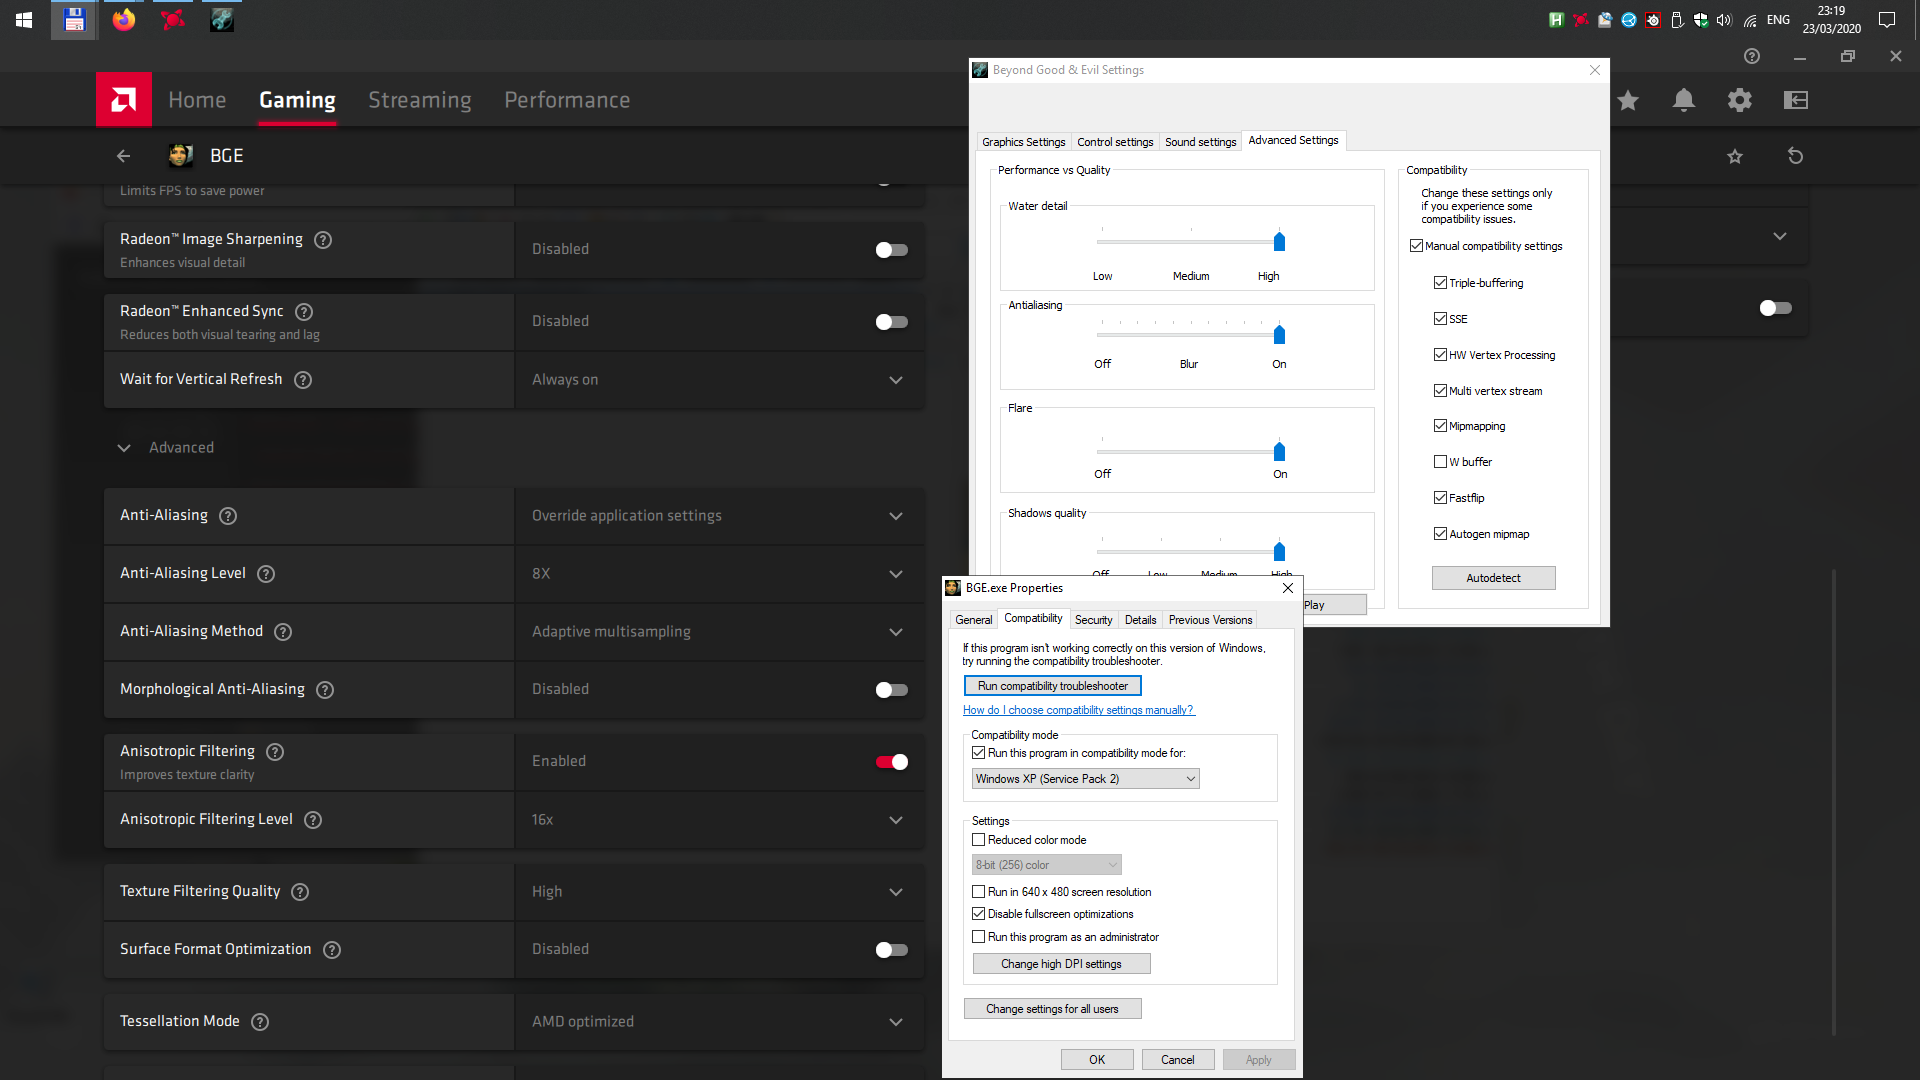
Task: Reset BGE profile with the undo icon
Action: tap(1796, 156)
